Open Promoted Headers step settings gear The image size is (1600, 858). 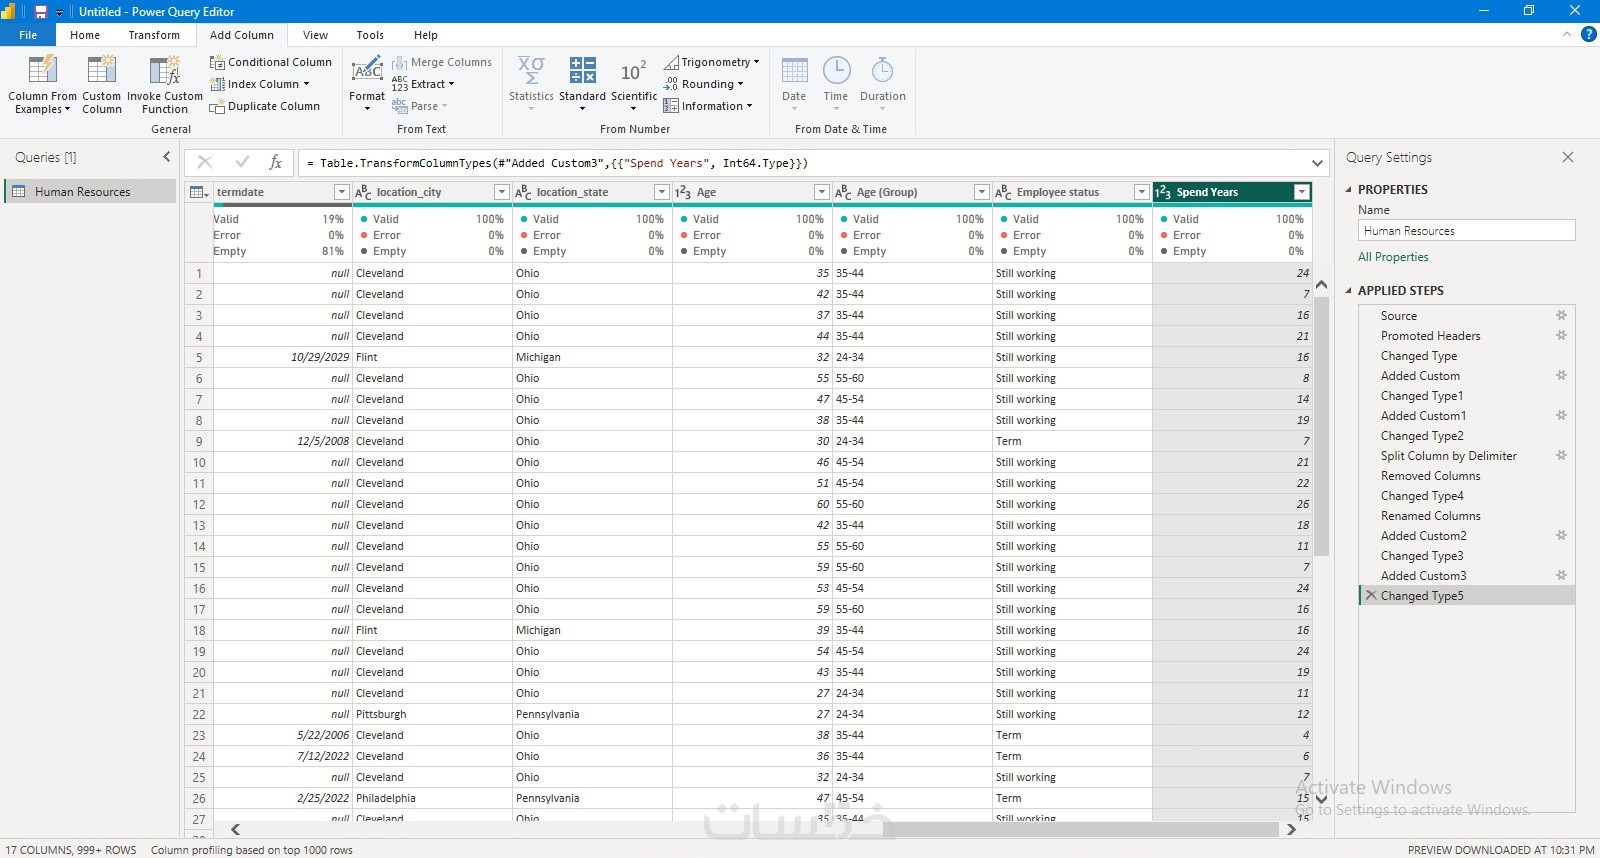pos(1561,335)
